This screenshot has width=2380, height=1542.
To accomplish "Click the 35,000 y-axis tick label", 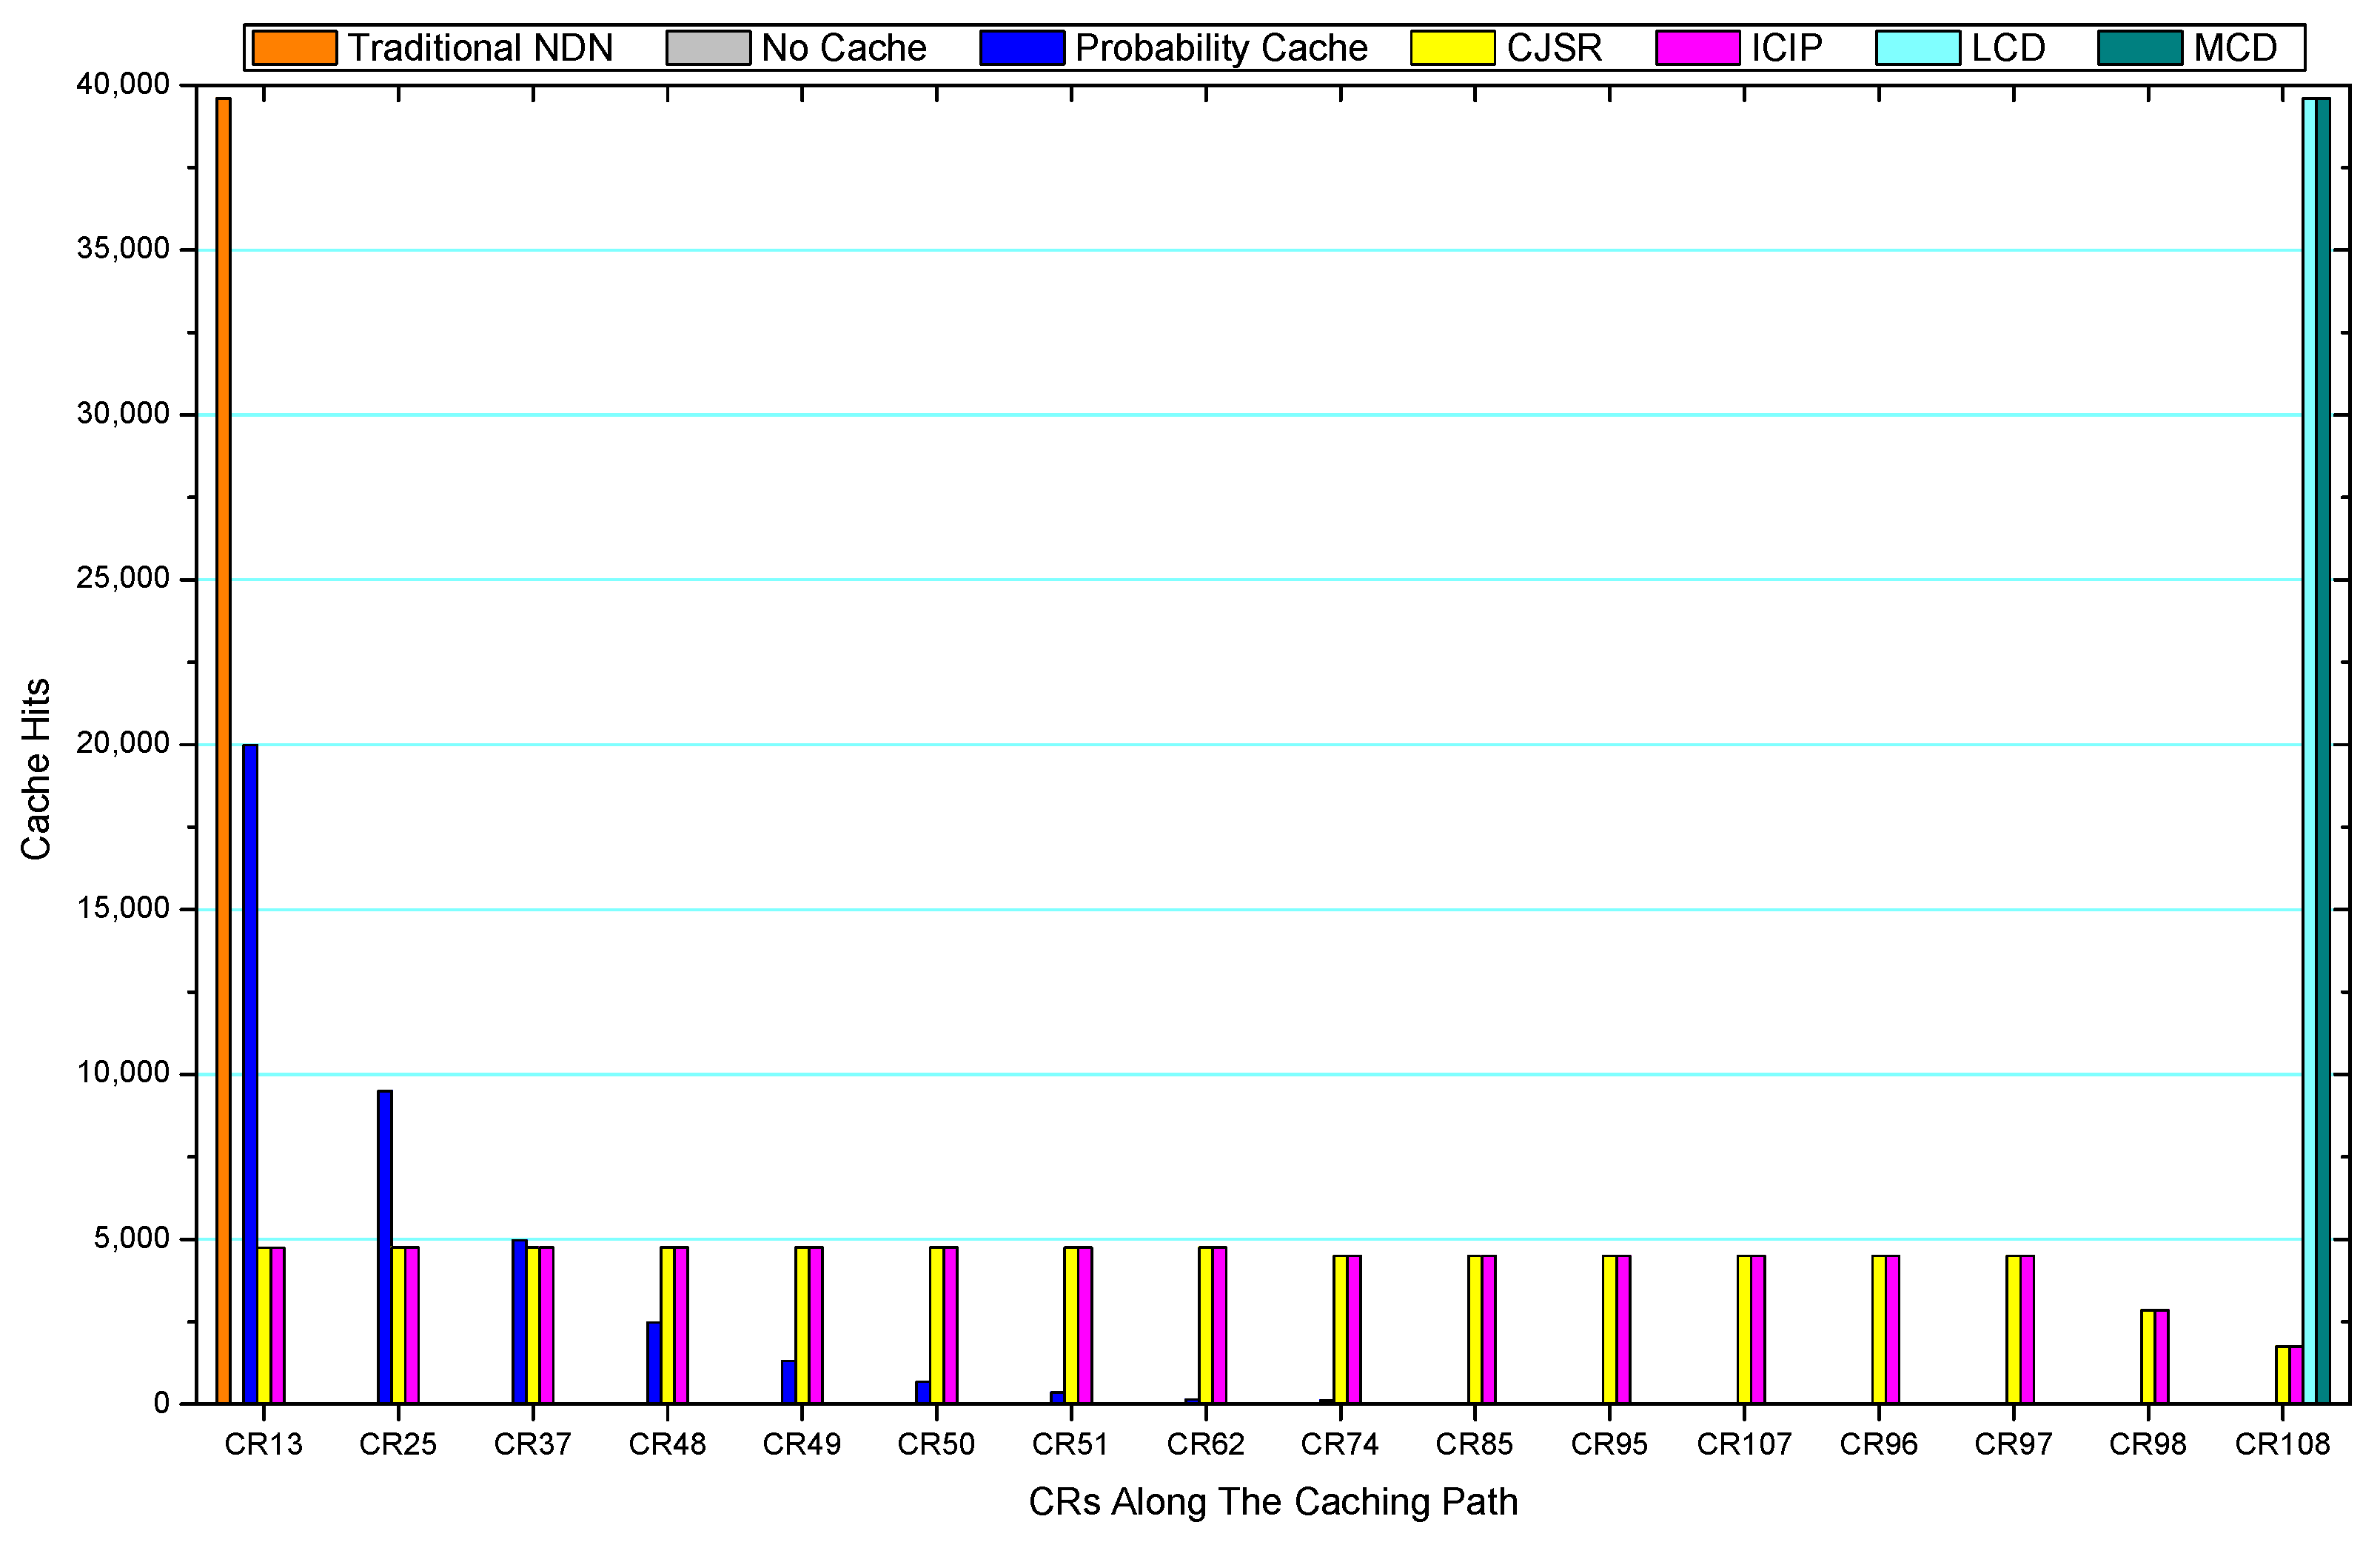I will point(122,249).
